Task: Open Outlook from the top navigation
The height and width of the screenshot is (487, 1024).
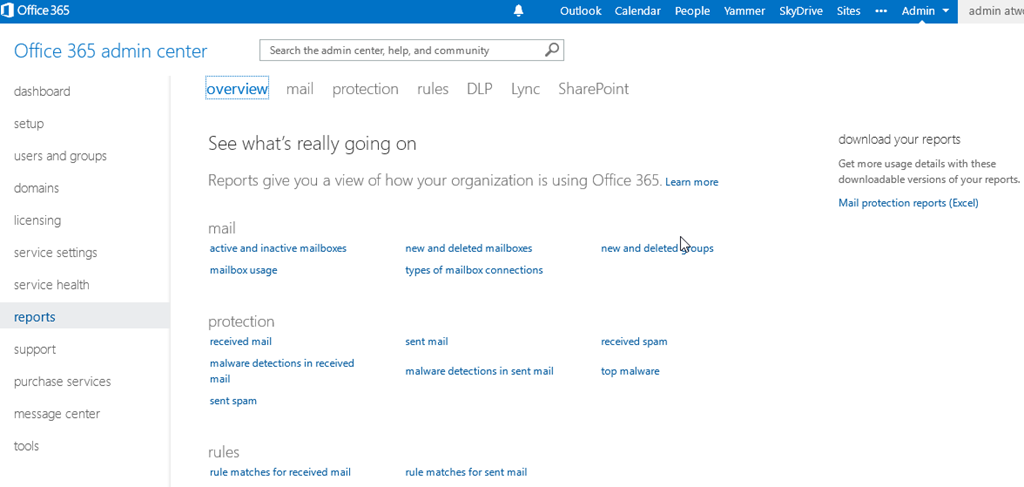Action: (x=580, y=11)
